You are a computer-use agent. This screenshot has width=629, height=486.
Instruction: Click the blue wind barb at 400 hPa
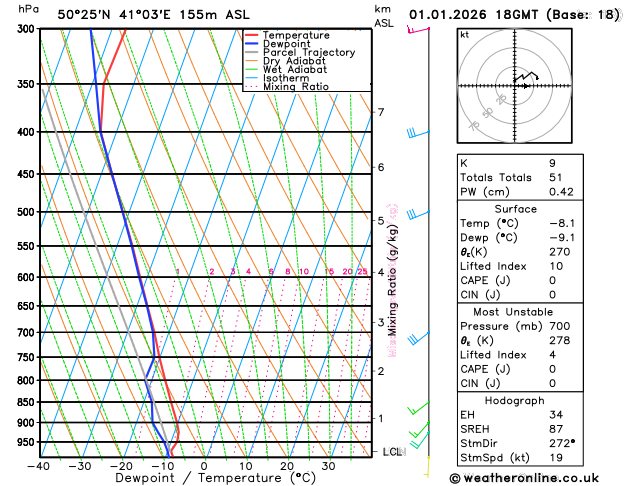click(418, 133)
